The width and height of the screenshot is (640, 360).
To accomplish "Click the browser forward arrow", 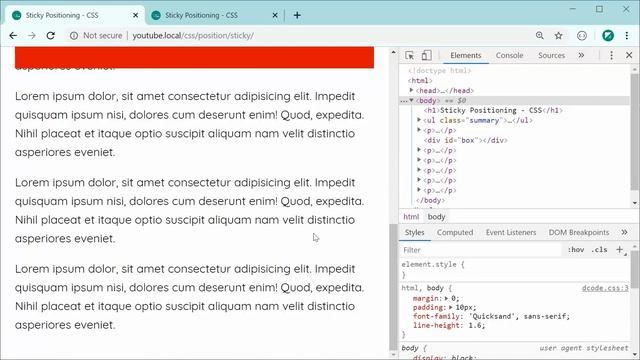I will pyautogui.click(x=32, y=36).
